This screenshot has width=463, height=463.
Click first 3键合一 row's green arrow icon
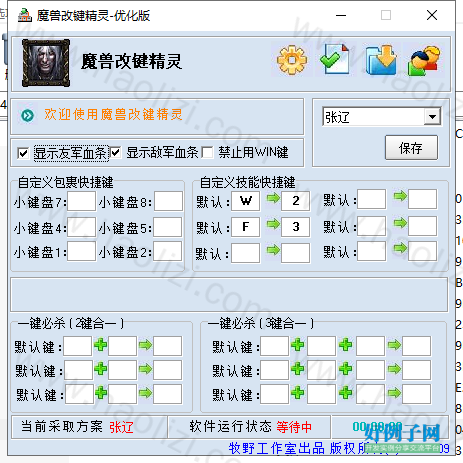click(394, 345)
